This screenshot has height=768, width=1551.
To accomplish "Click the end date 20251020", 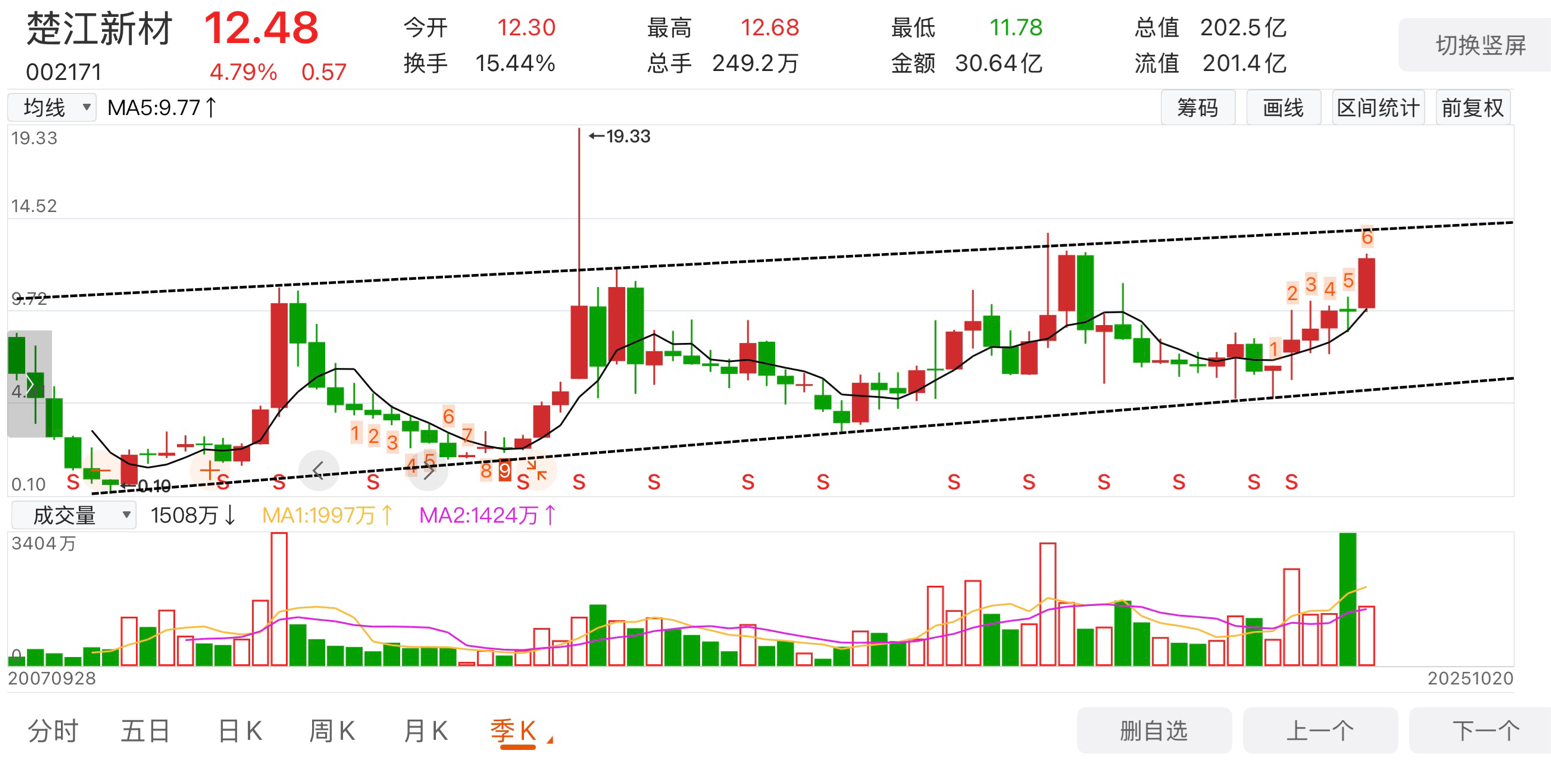I will pos(1470,678).
